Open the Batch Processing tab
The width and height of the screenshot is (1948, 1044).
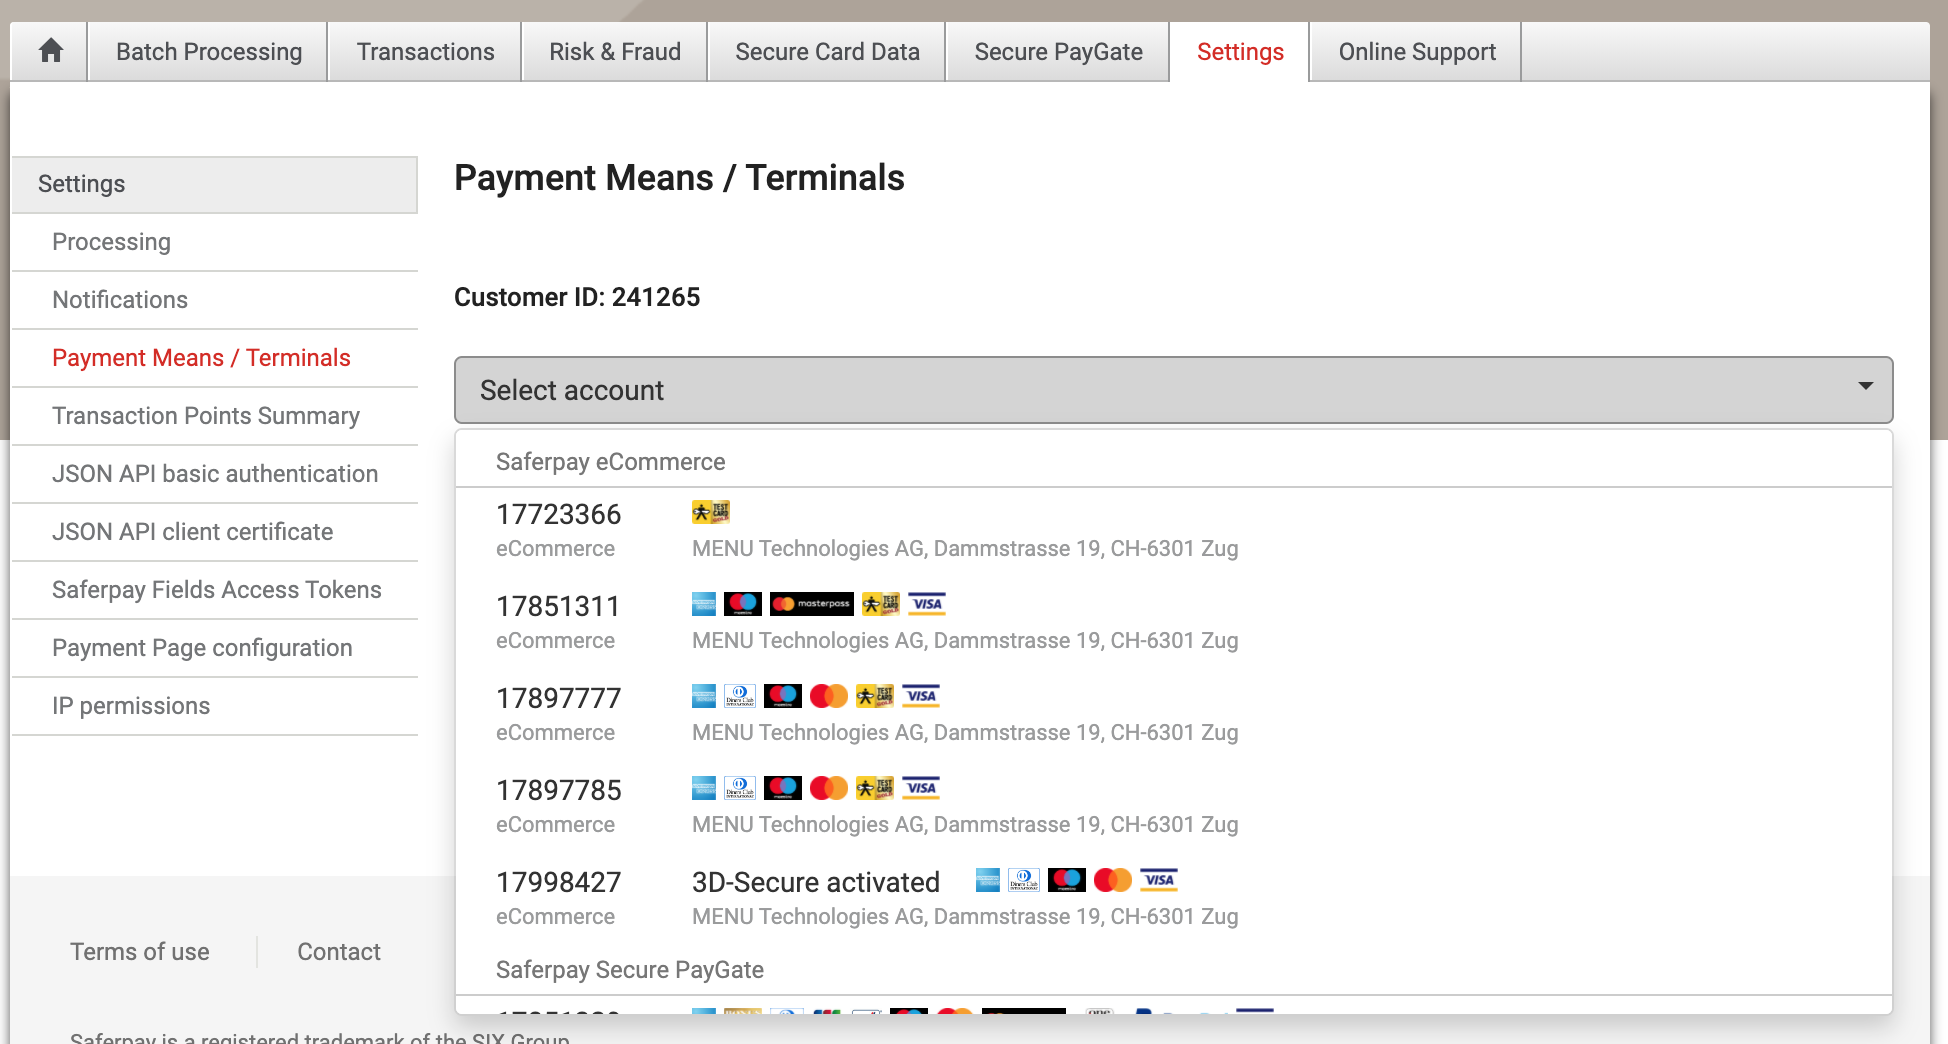[x=209, y=51]
